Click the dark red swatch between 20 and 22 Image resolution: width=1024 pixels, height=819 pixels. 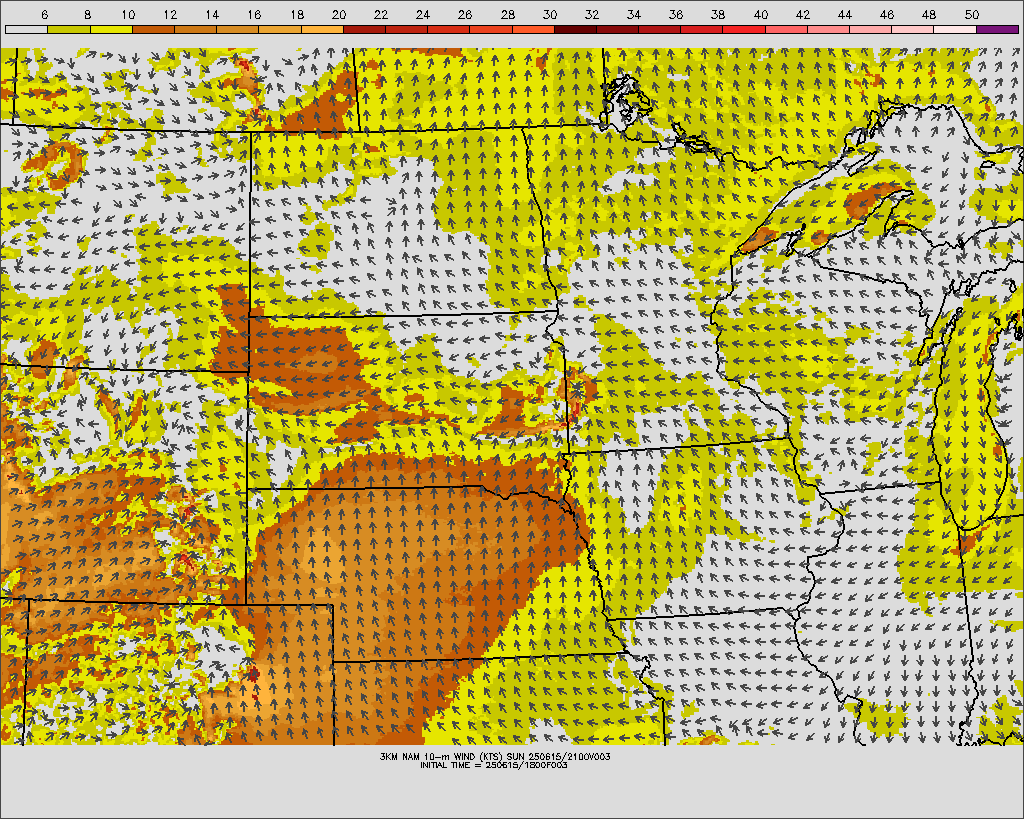point(364,29)
